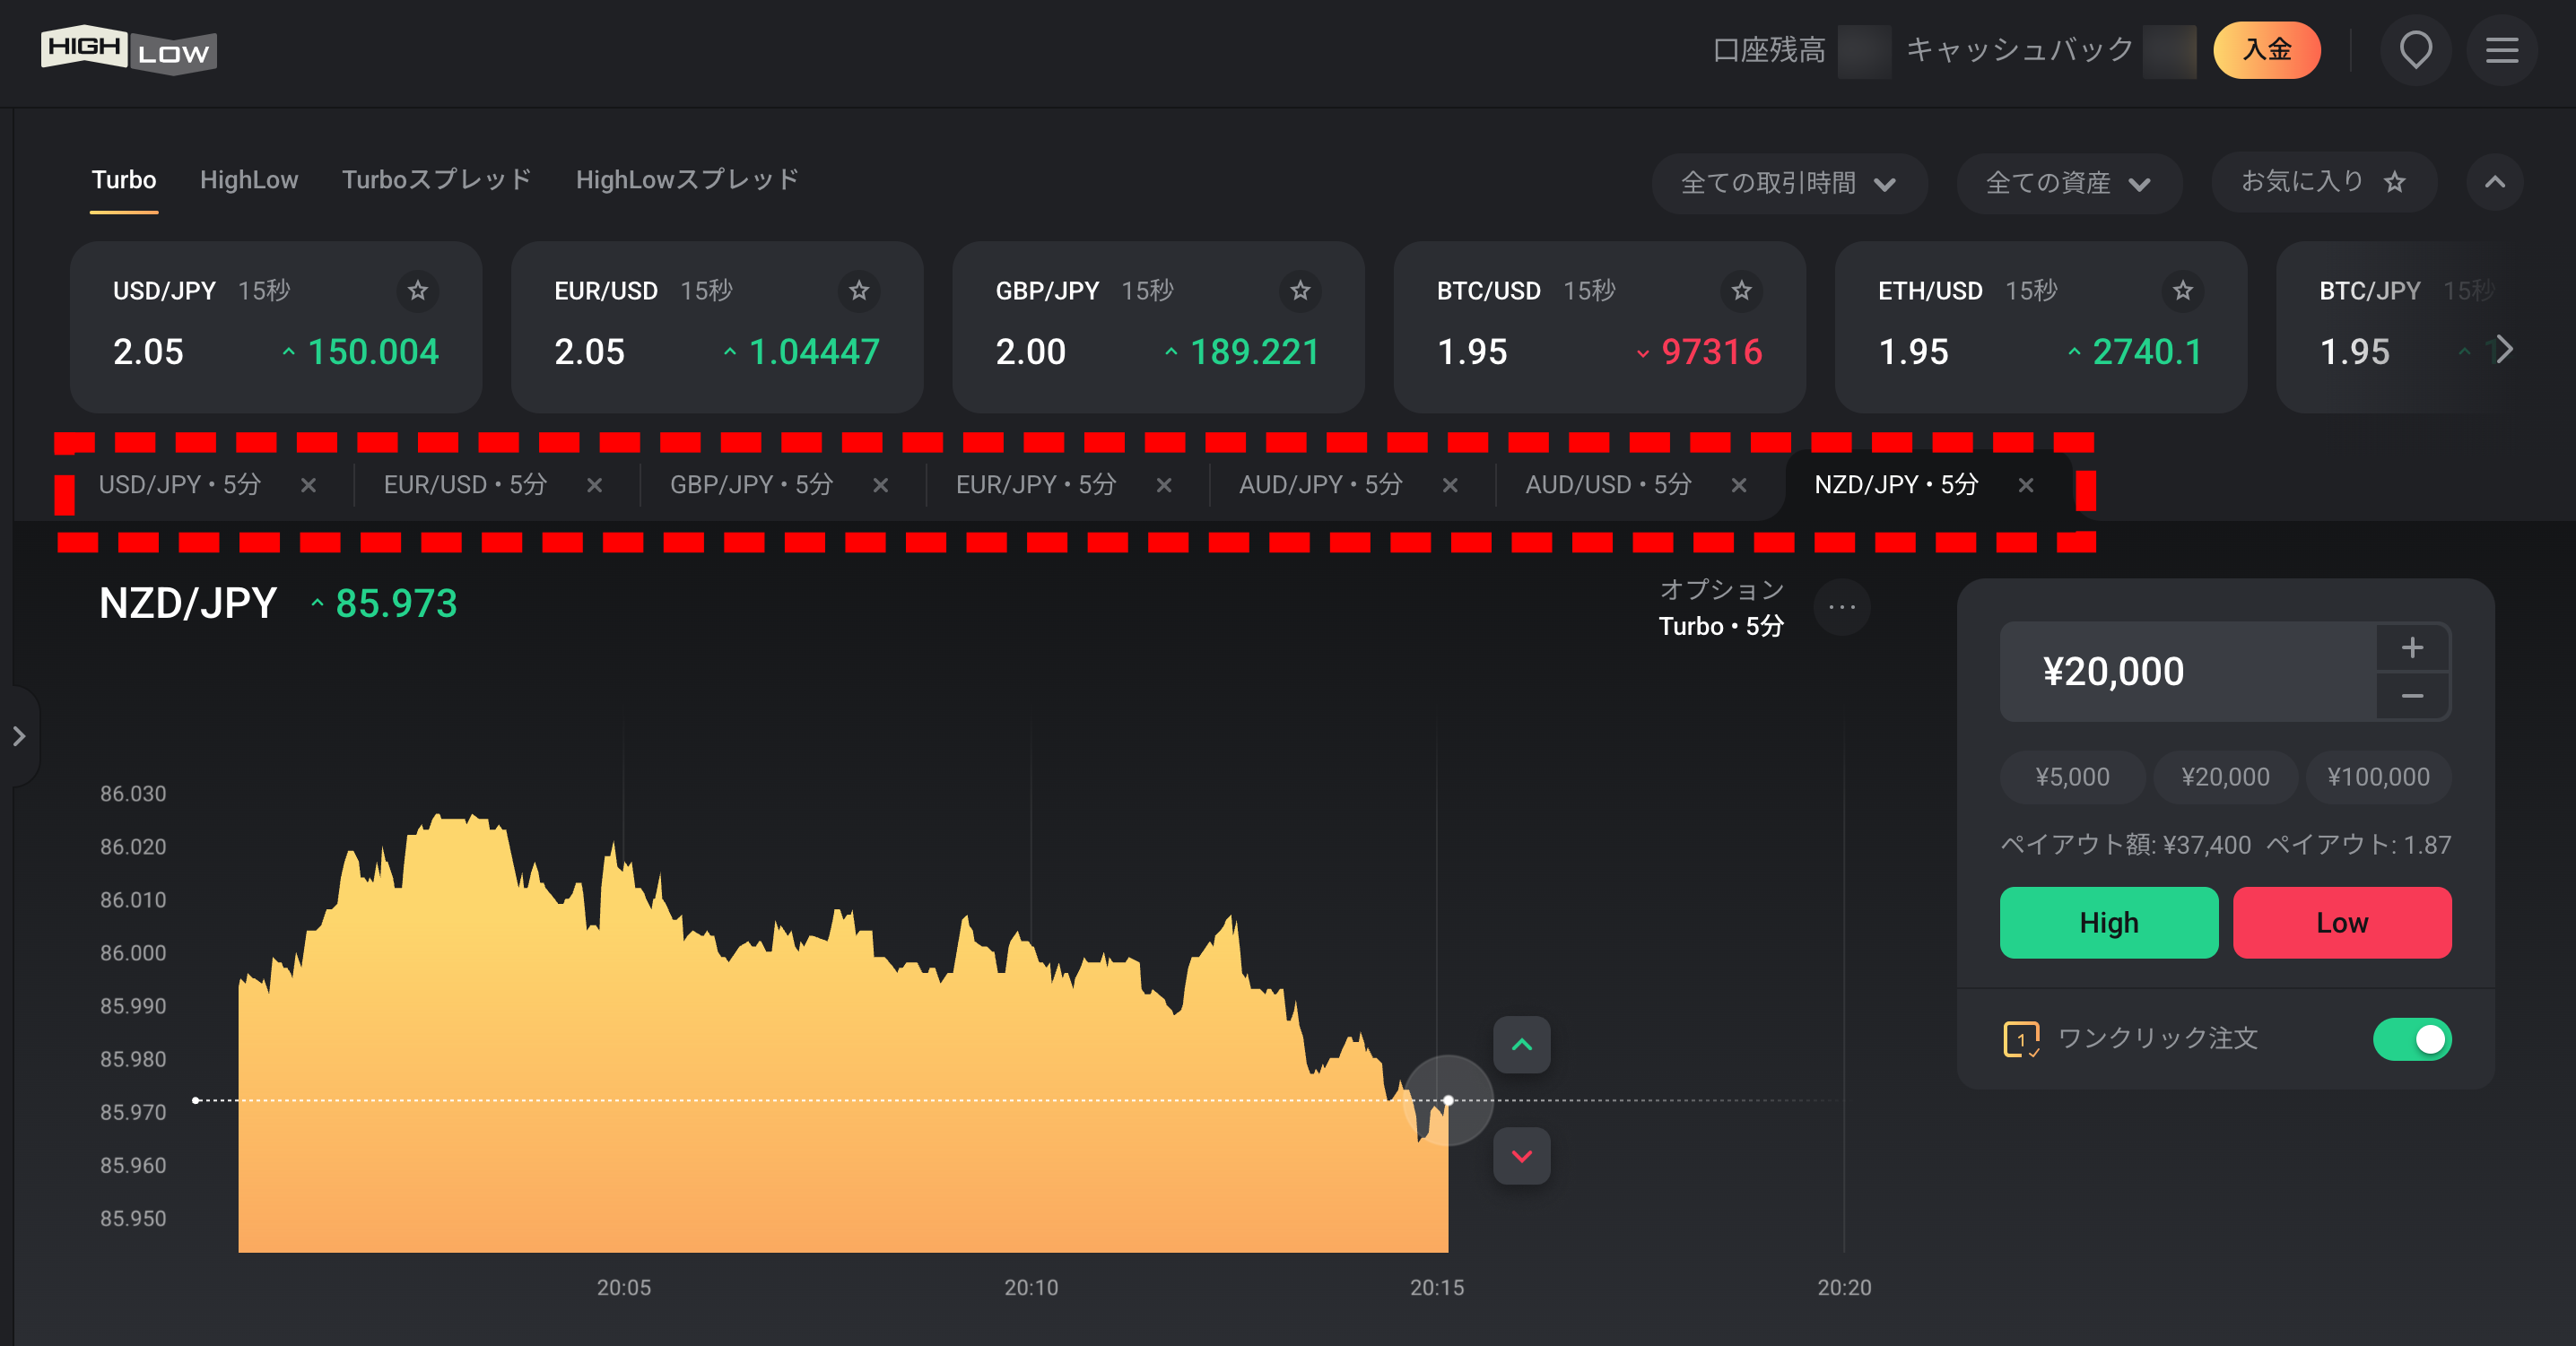The width and height of the screenshot is (2576, 1346).
Task: Open the BTC/USD 15秒 asset card
Action: (x=1600, y=327)
